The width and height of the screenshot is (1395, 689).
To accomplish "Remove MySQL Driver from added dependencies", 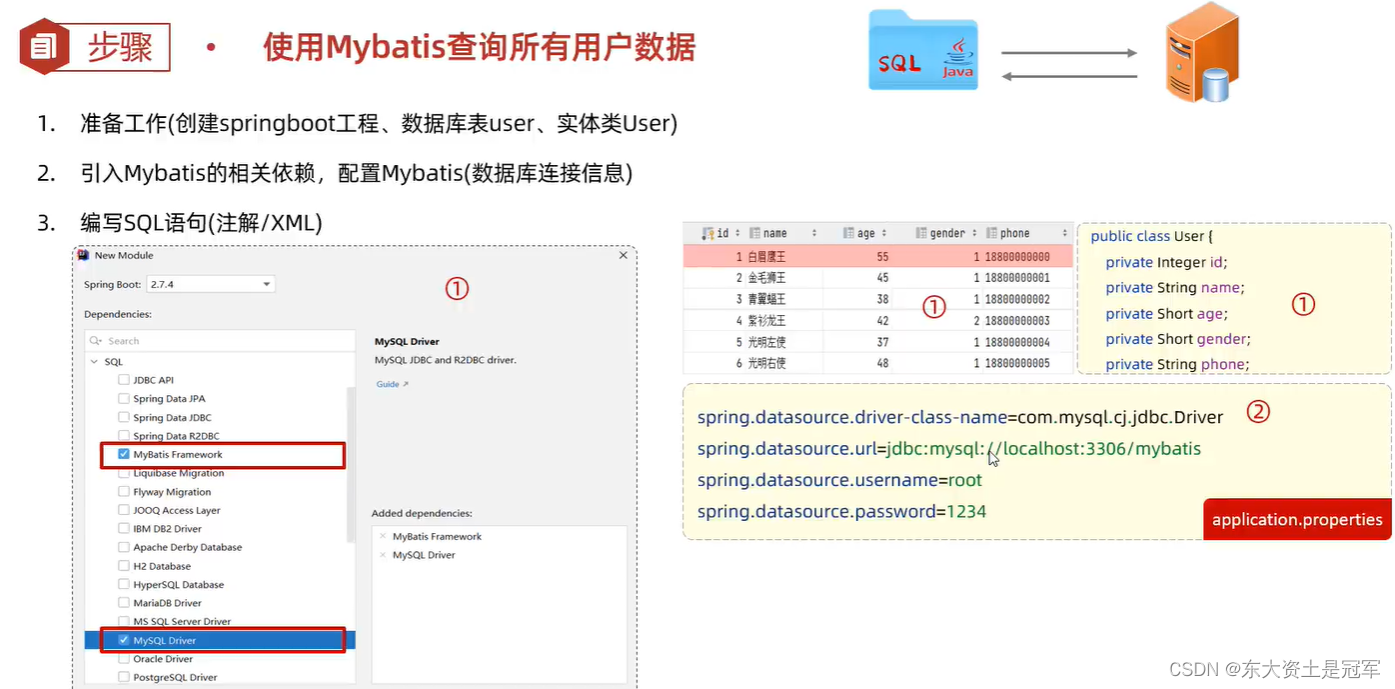I will tap(383, 555).
